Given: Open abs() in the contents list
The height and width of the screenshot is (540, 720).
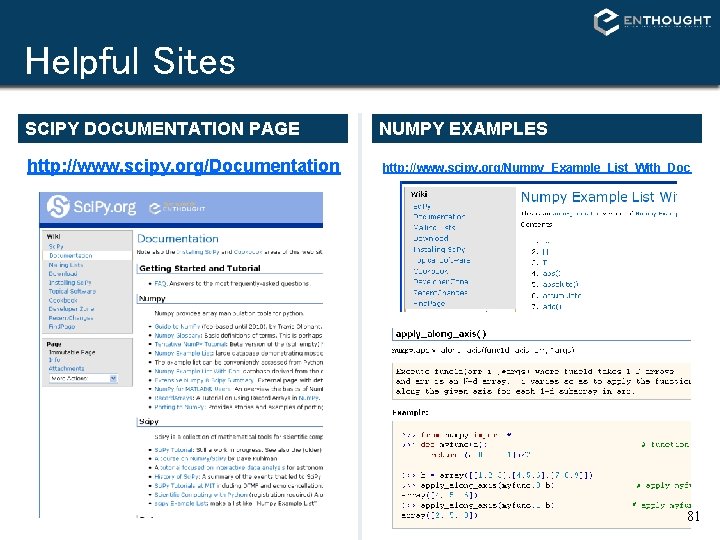Looking at the screenshot, I should pos(551,273).
